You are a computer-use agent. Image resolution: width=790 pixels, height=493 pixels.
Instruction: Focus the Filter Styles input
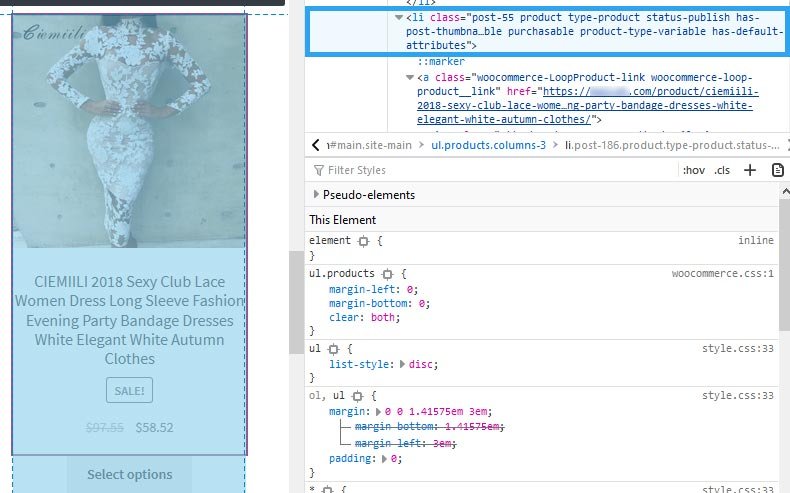point(494,170)
